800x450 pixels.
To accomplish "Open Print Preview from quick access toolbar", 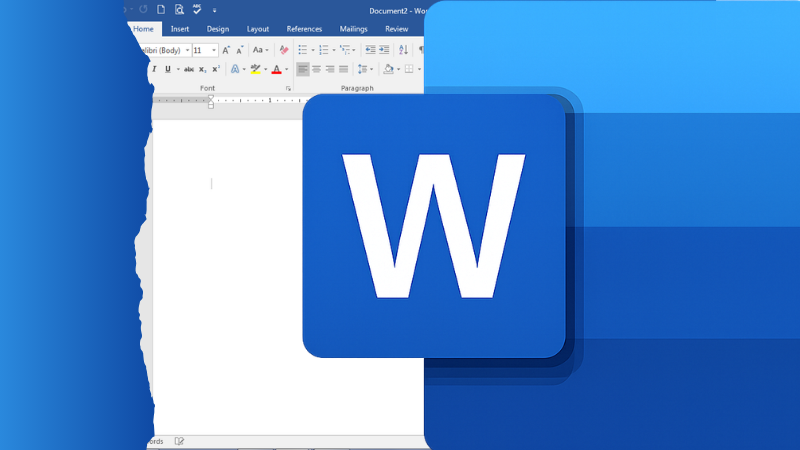I will tap(179, 10).
